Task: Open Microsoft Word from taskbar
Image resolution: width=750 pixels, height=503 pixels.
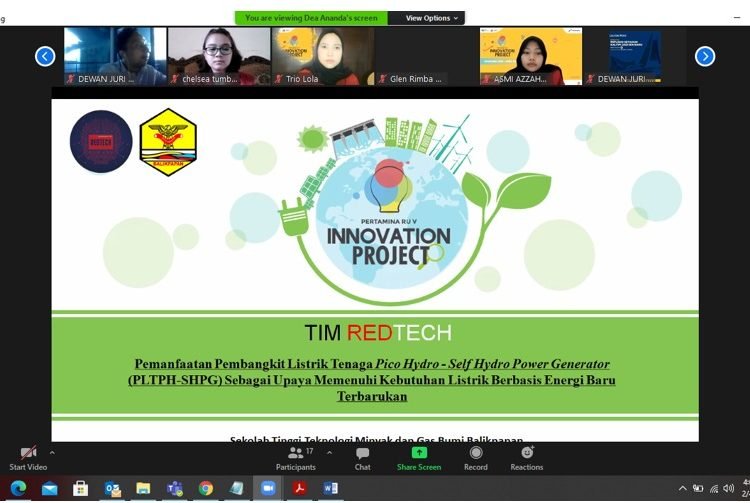Action: (331, 488)
